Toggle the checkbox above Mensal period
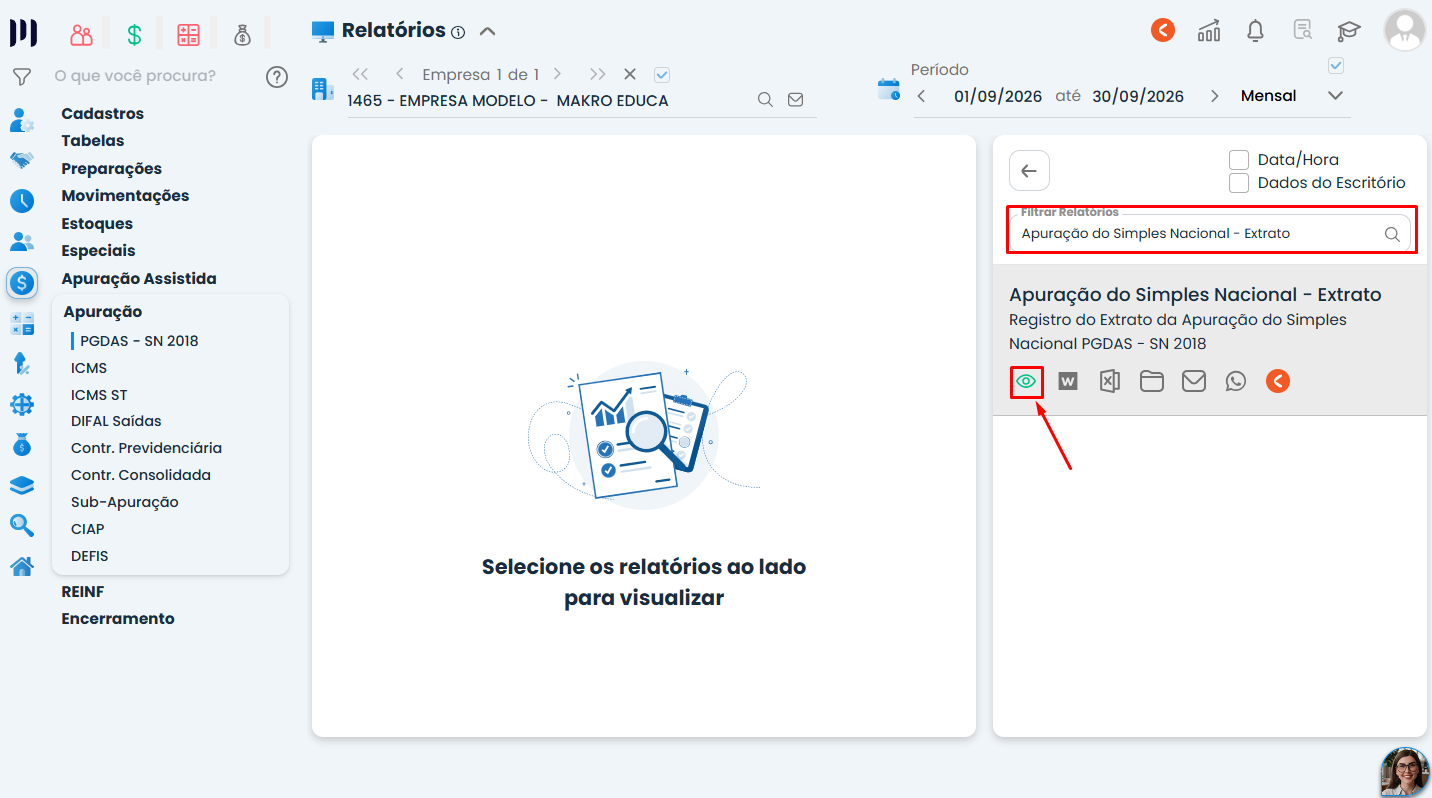The height and width of the screenshot is (798, 1432). [1335, 66]
